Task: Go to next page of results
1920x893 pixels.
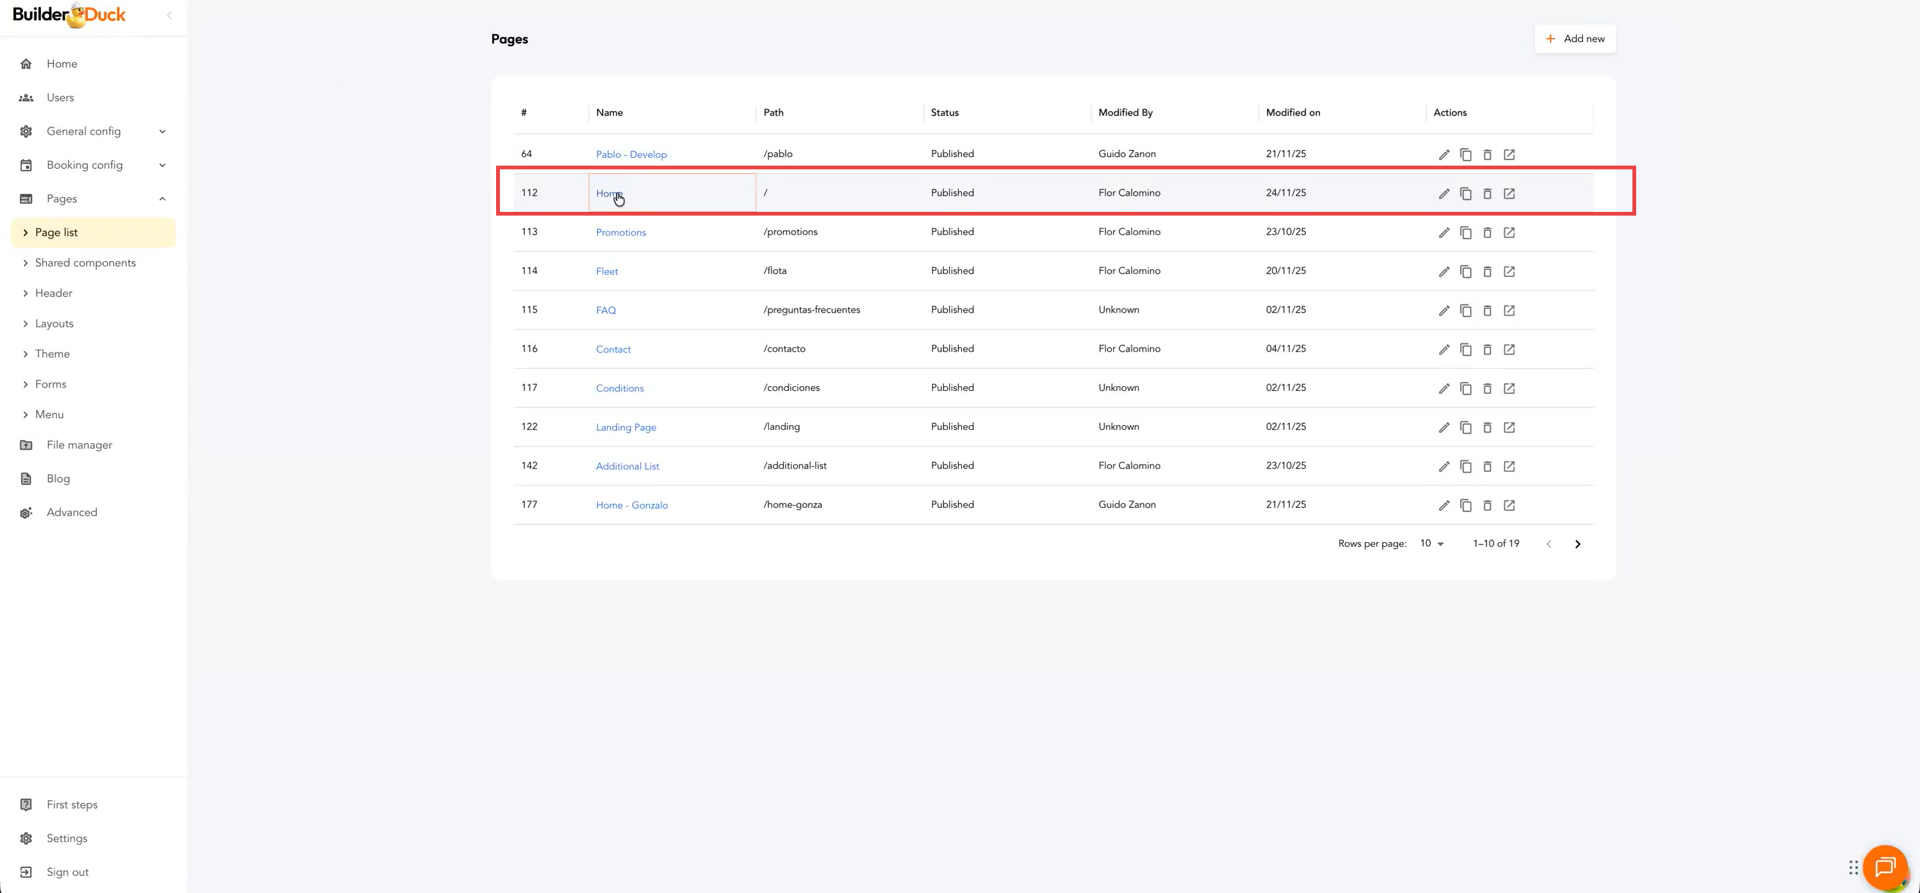Action: 1577,544
